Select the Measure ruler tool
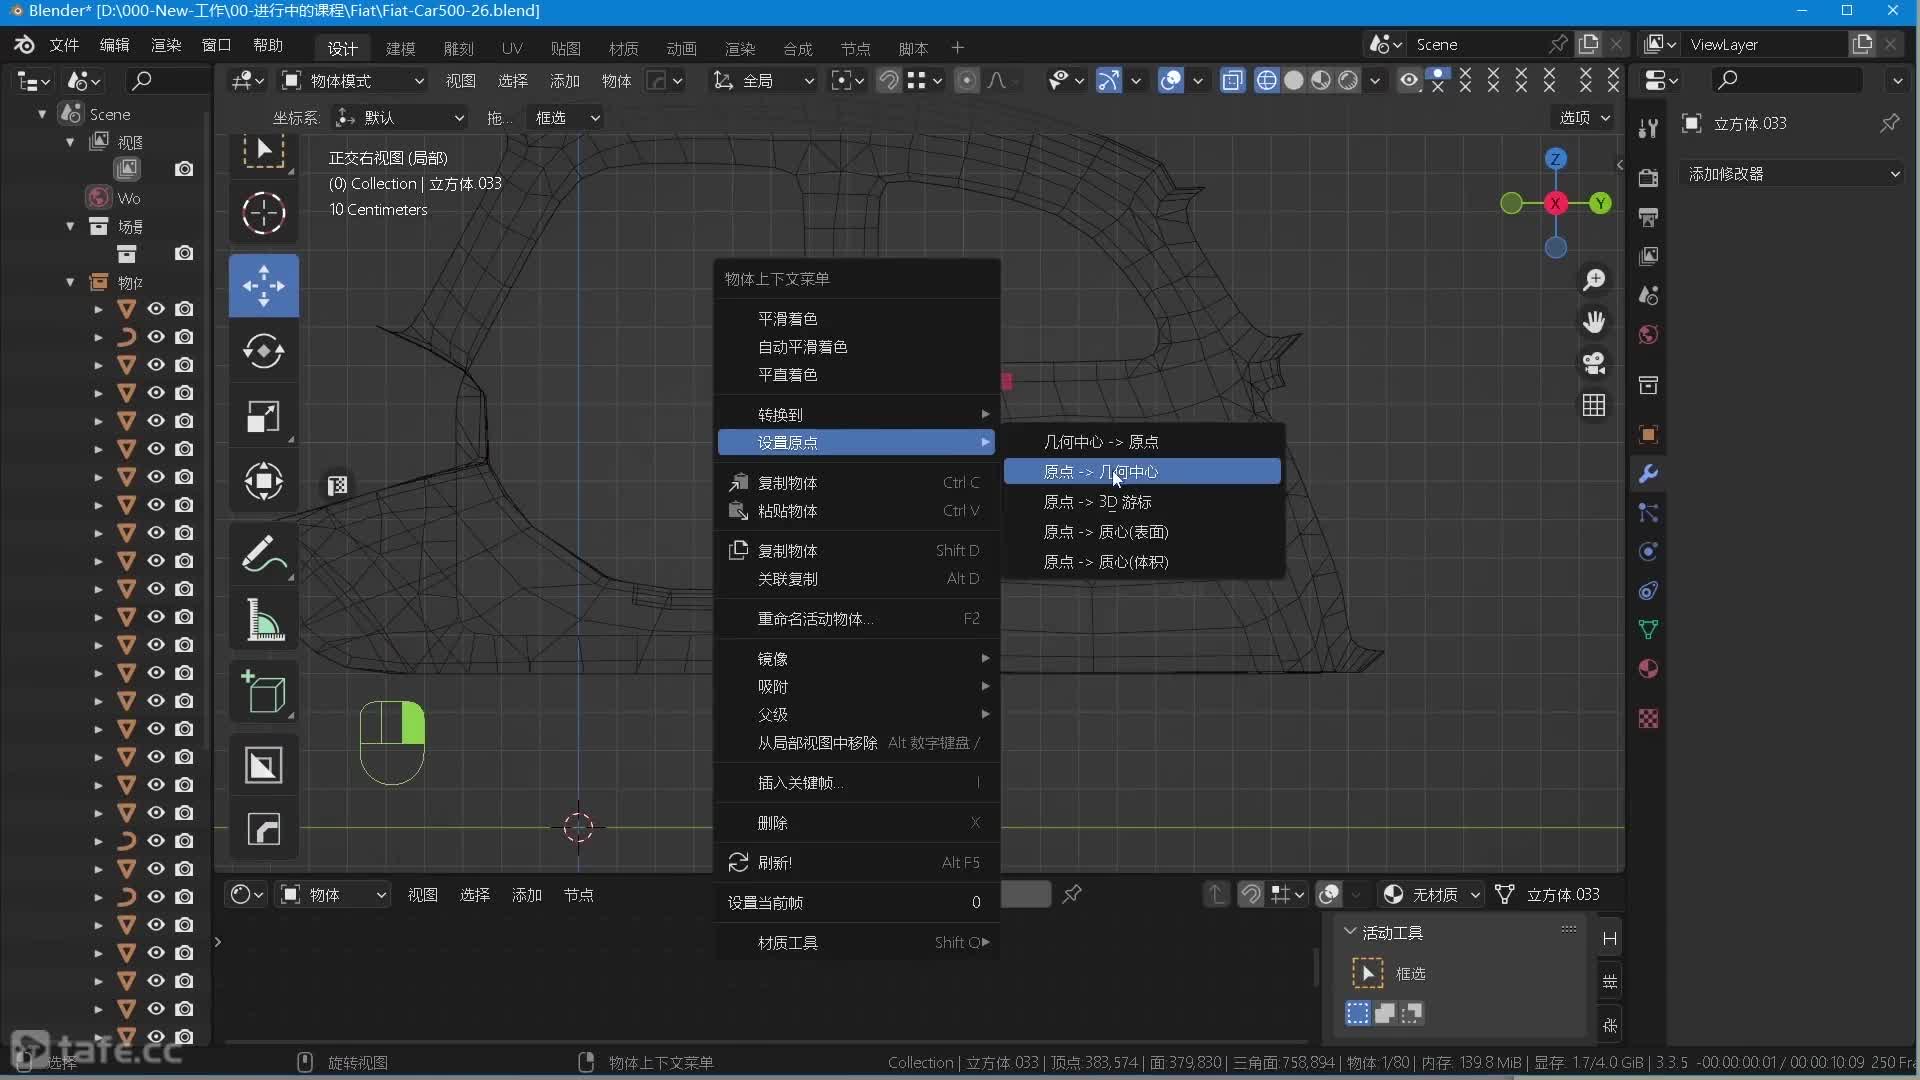Viewport: 1920px width, 1080px height. point(264,618)
